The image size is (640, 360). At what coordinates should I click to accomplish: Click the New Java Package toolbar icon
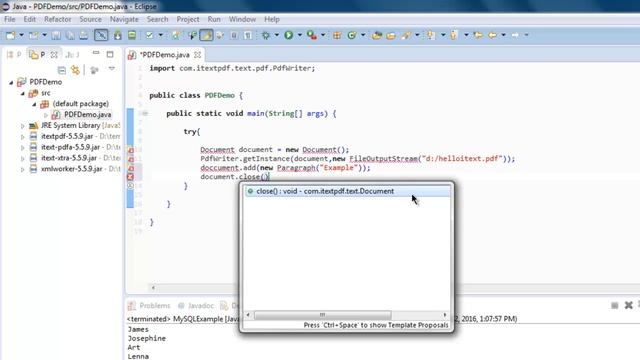point(337,36)
